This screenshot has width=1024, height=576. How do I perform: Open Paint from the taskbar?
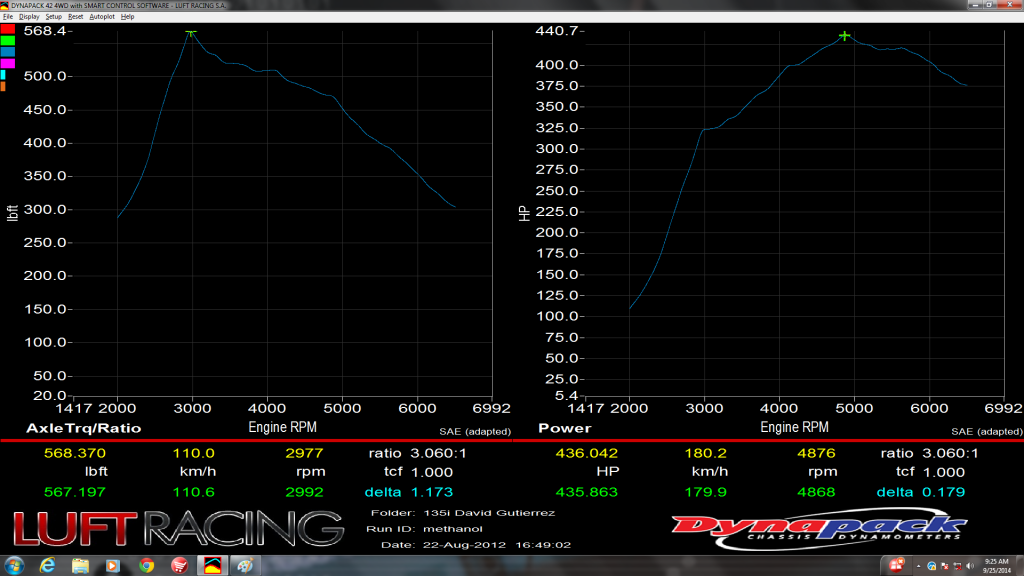click(244, 565)
